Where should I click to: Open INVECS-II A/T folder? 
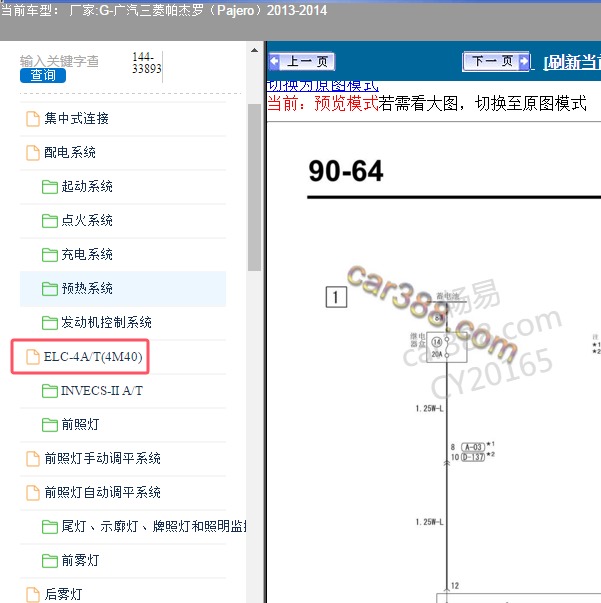click(x=102, y=391)
